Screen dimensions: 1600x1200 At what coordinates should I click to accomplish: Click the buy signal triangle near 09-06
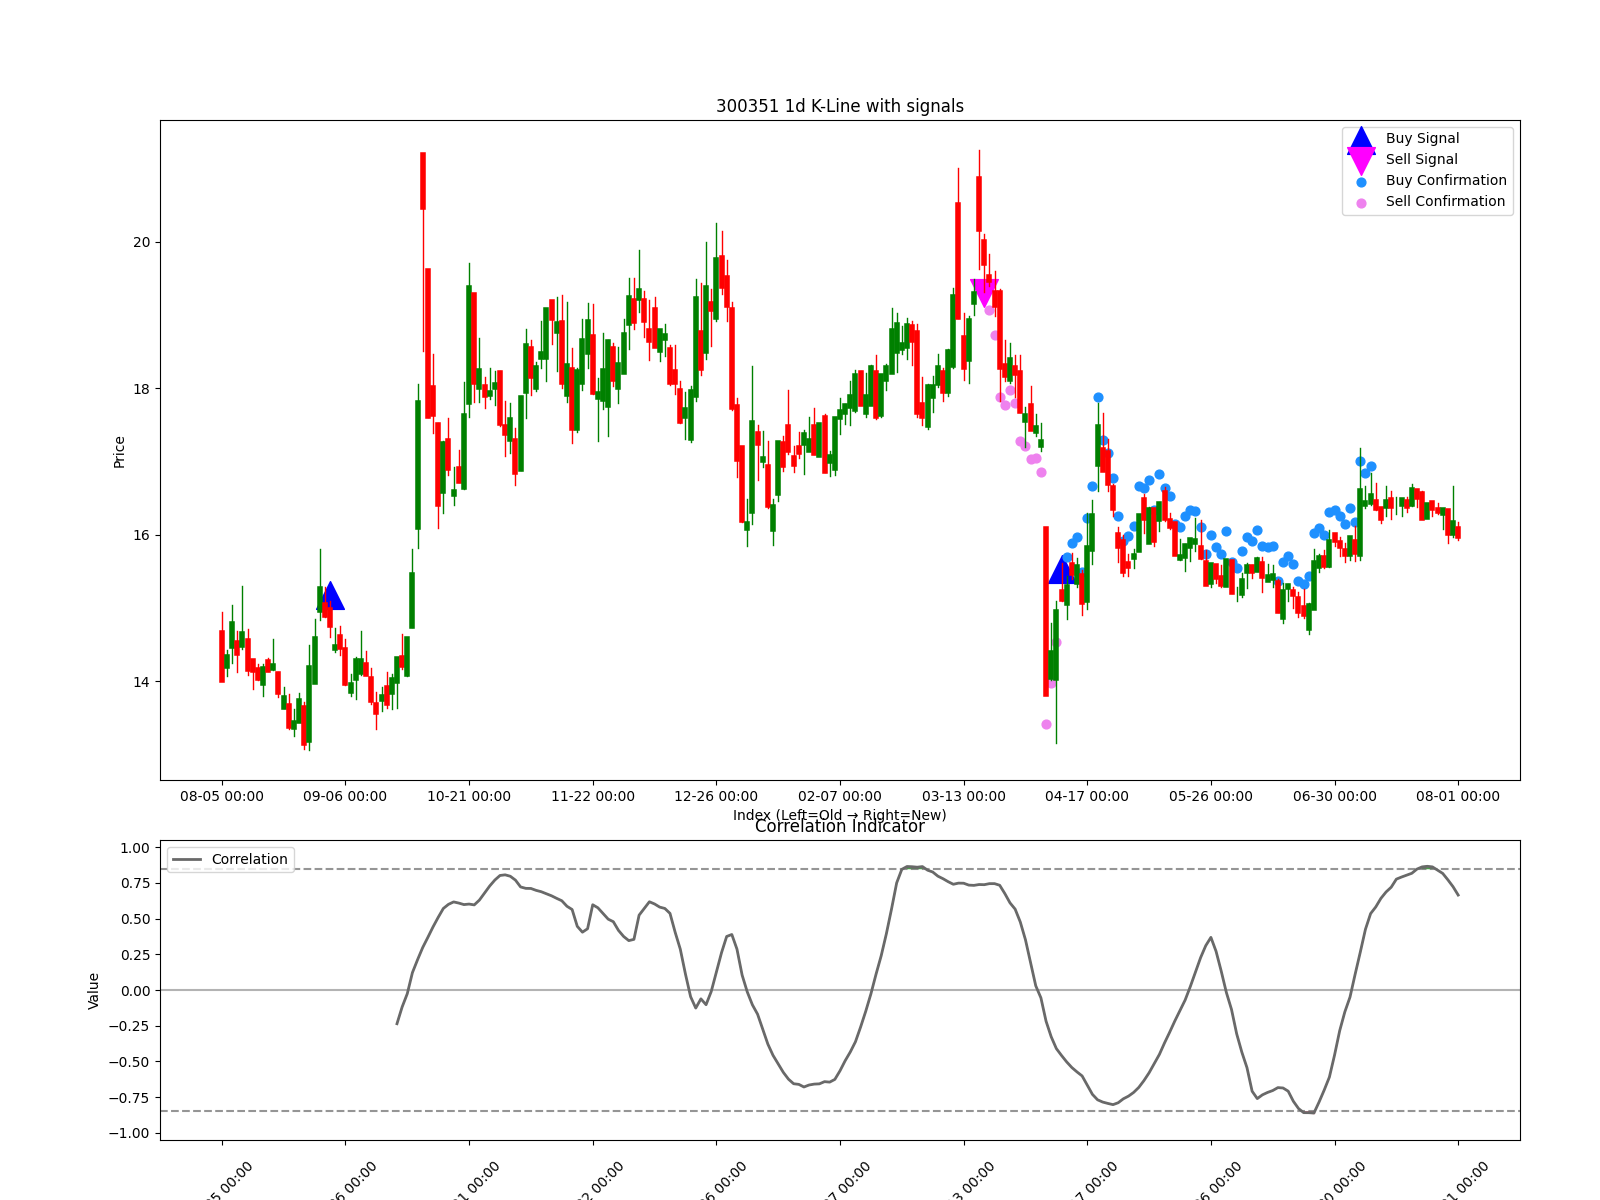coord(330,596)
